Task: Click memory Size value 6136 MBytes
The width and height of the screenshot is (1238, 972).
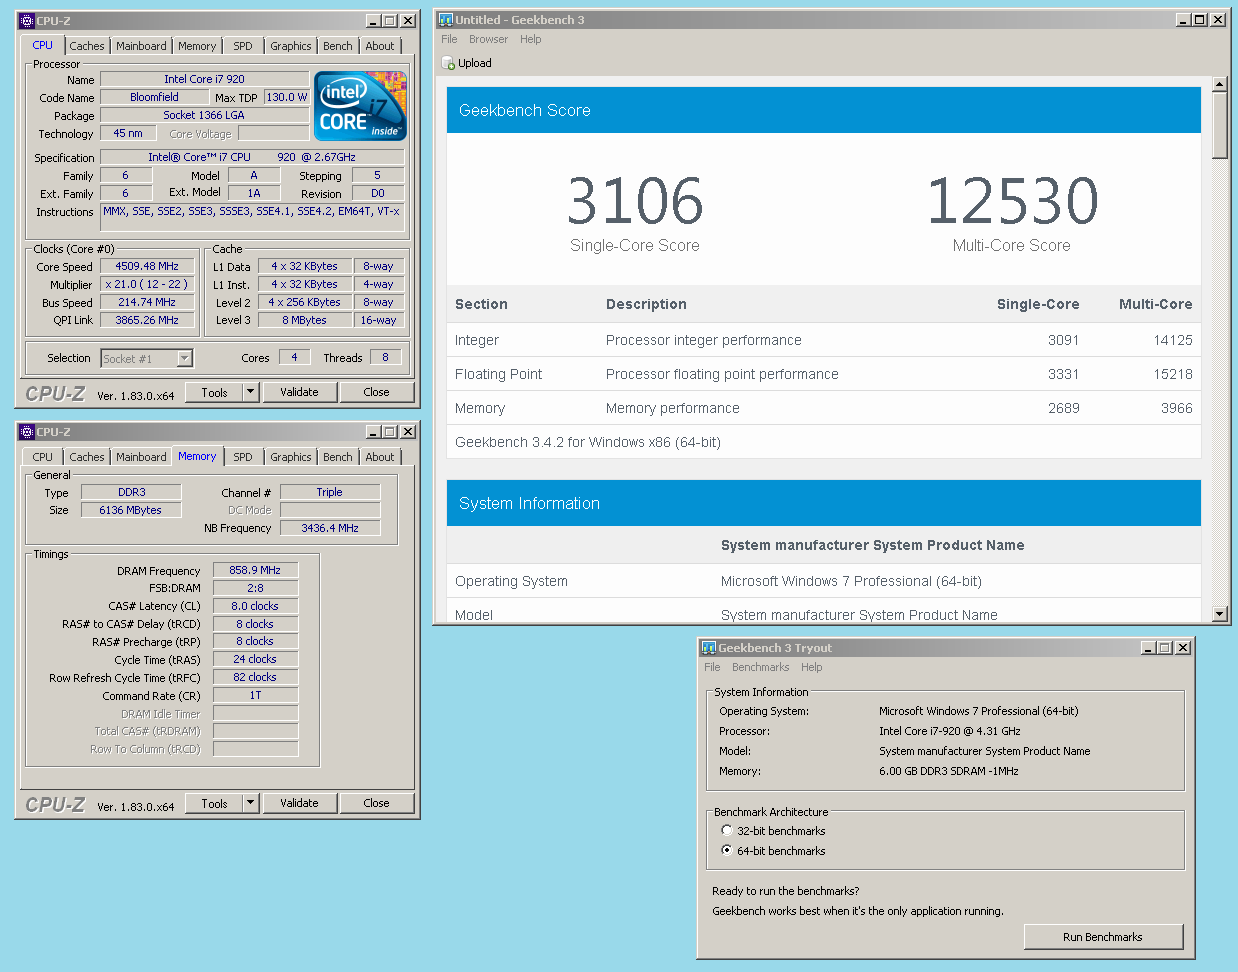Action: 131,510
